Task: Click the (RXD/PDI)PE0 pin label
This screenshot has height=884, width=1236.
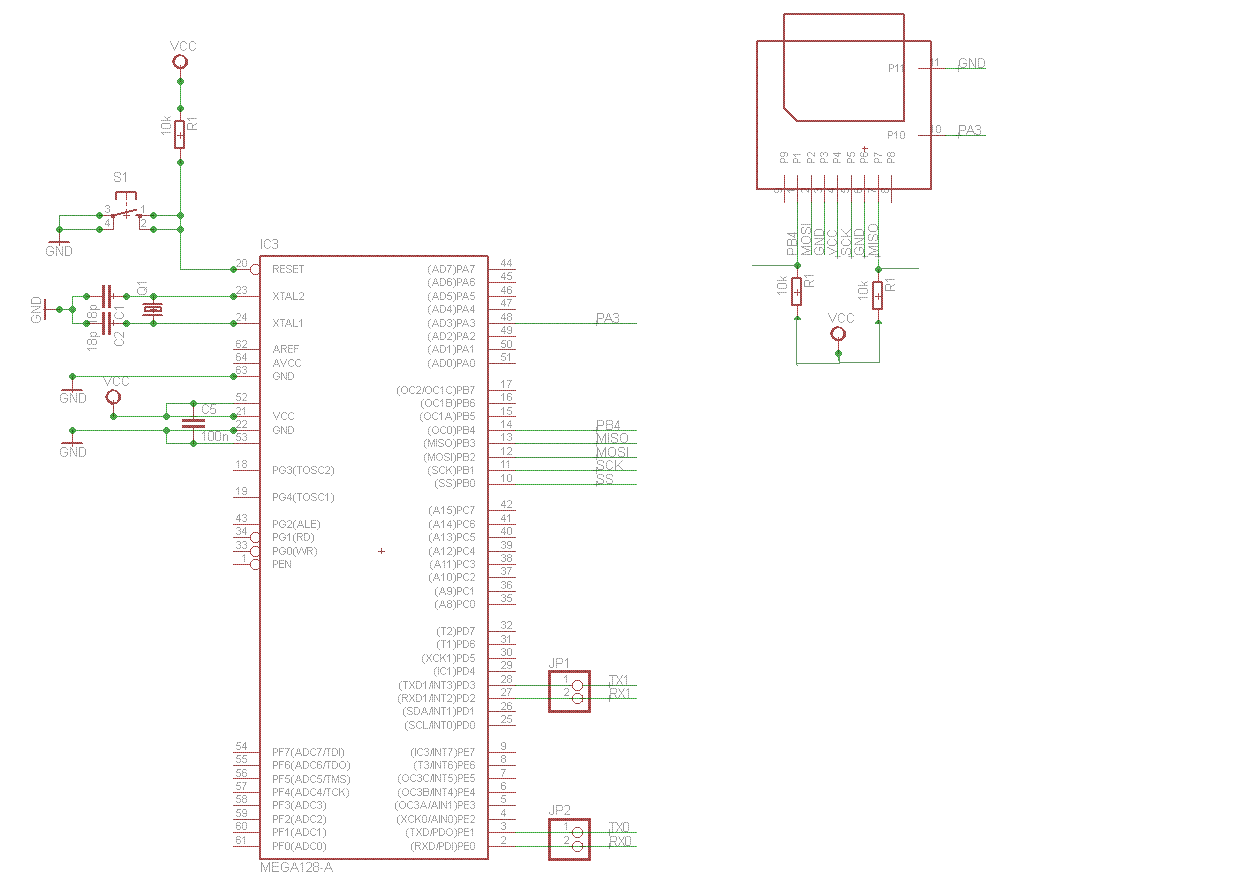Action: tap(443, 846)
